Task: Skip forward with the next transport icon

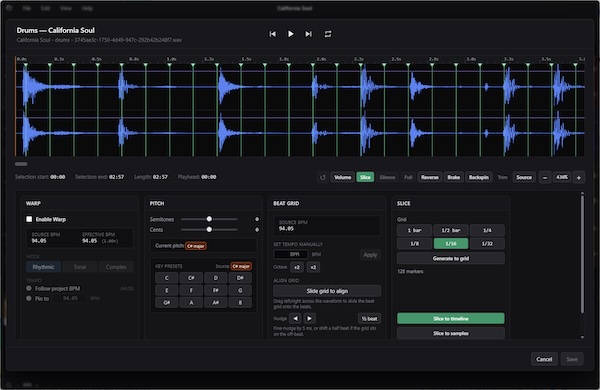Action: pyautogui.click(x=308, y=34)
